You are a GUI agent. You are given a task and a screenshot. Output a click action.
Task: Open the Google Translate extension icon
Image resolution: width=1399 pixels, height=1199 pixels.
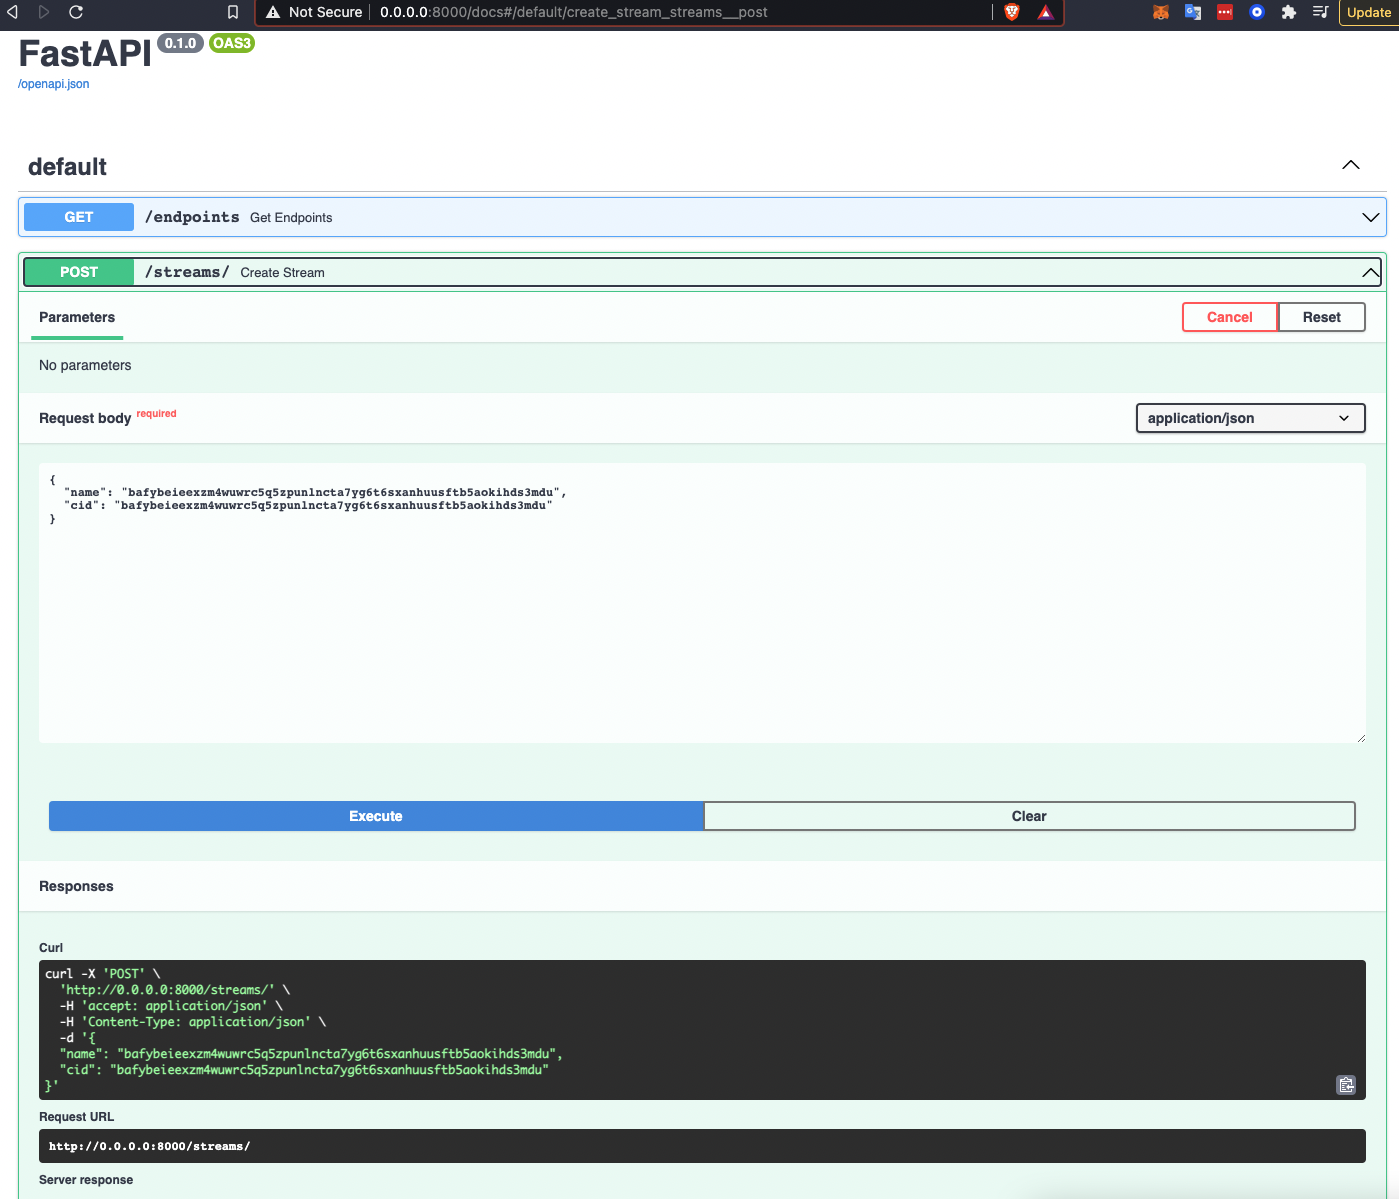point(1193,12)
